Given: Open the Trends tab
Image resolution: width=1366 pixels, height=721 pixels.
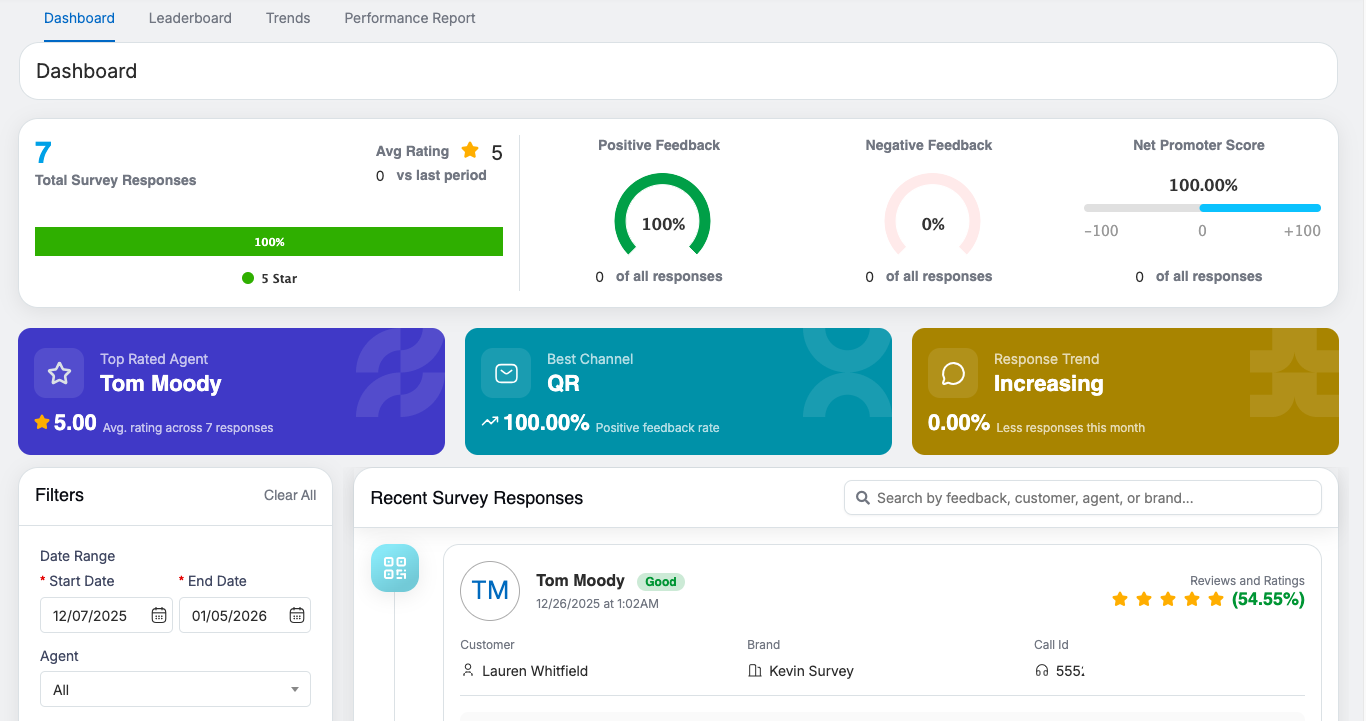Looking at the screenshot, I should tap(288, 18).
